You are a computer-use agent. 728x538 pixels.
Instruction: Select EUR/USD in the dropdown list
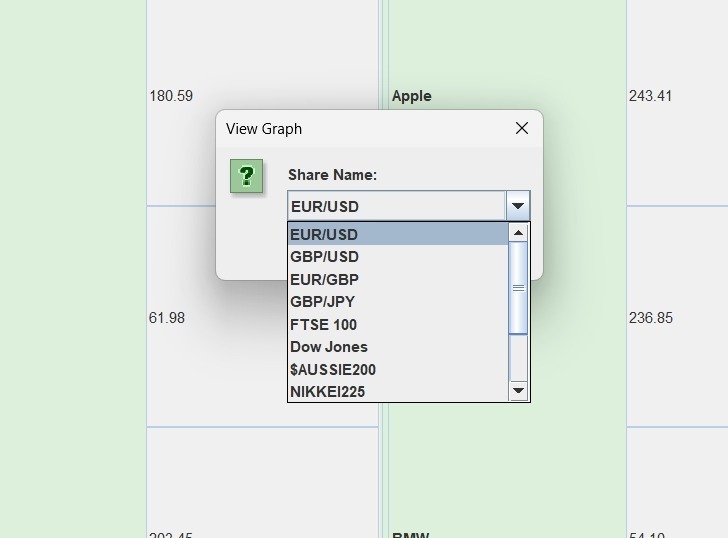pyautogui.click(x=398, y=234)
